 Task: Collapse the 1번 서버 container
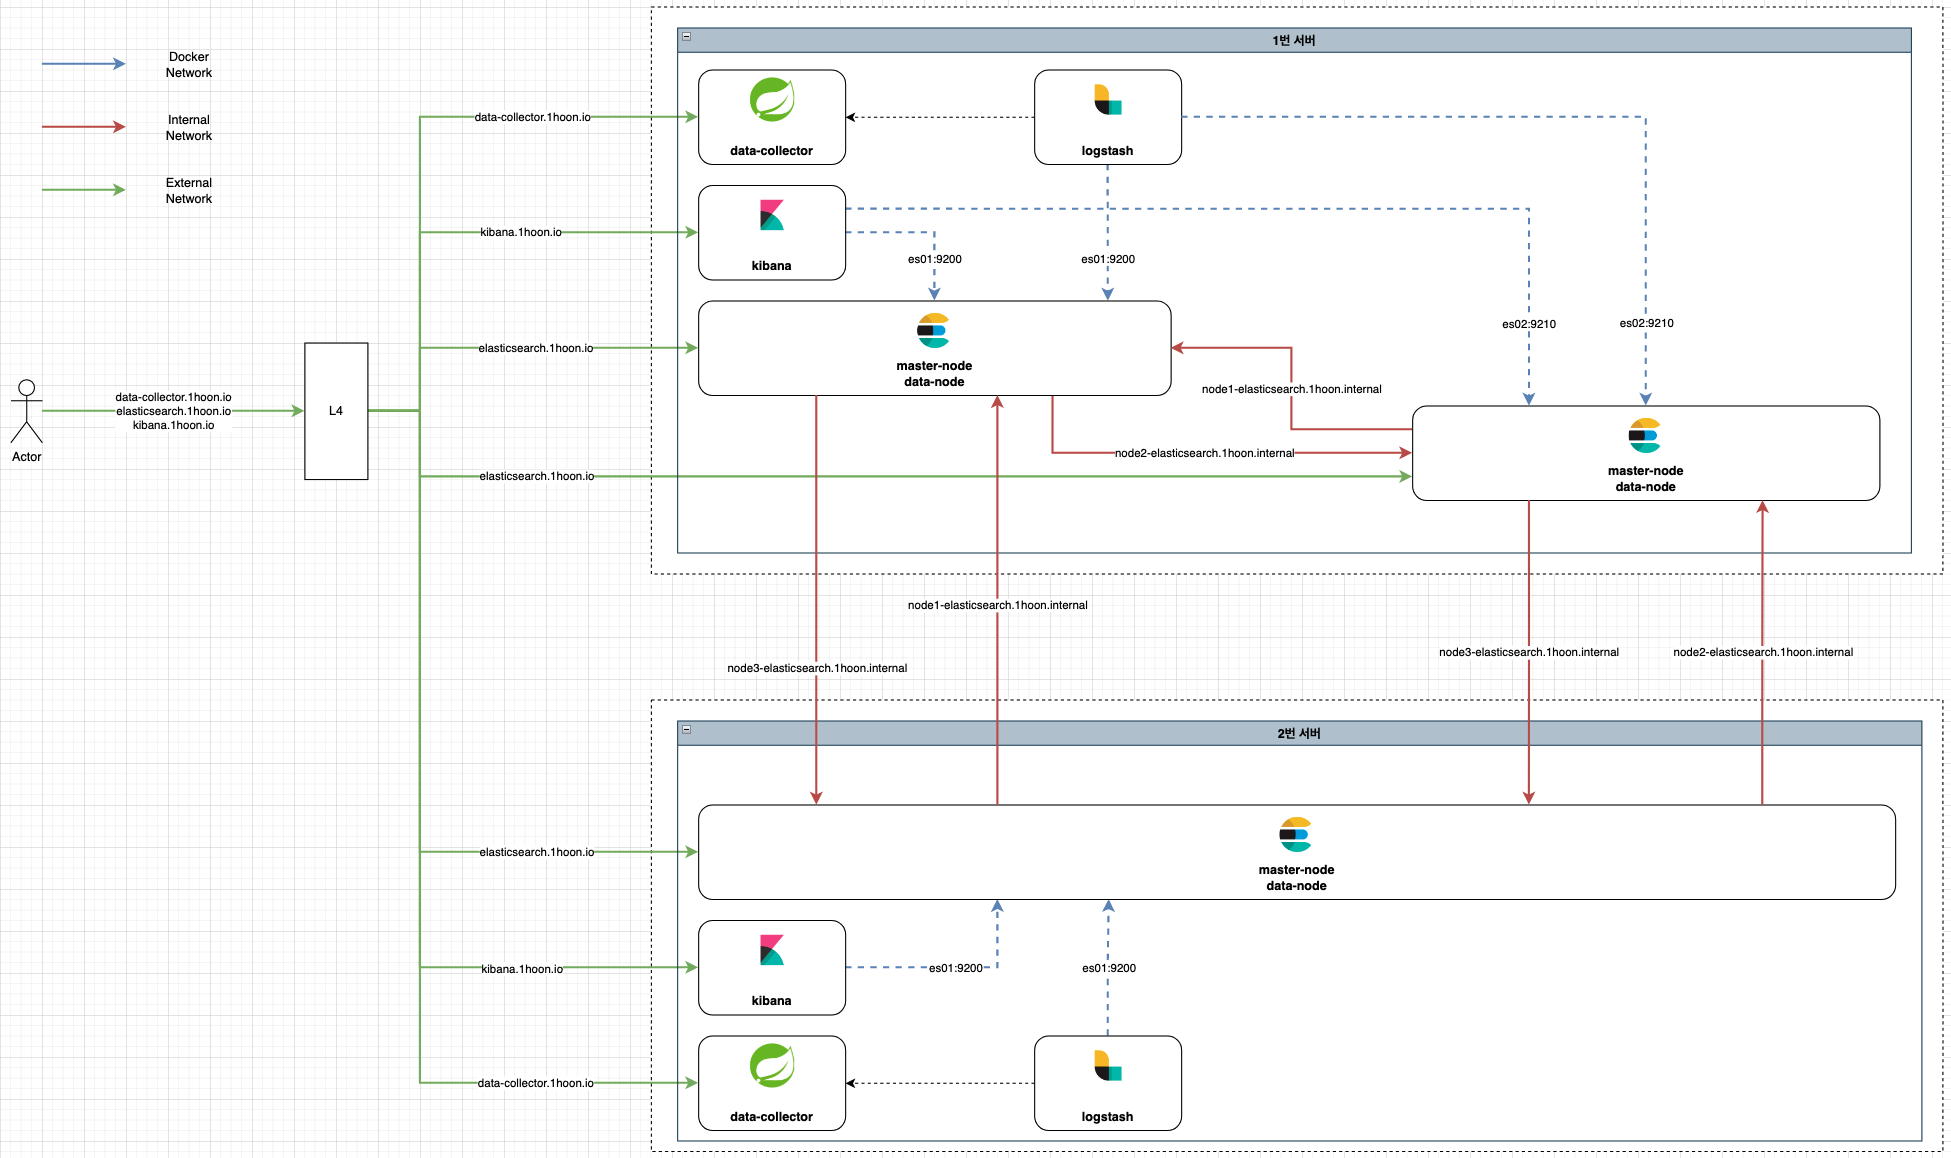pyautogui.click(x=686, y=36)
